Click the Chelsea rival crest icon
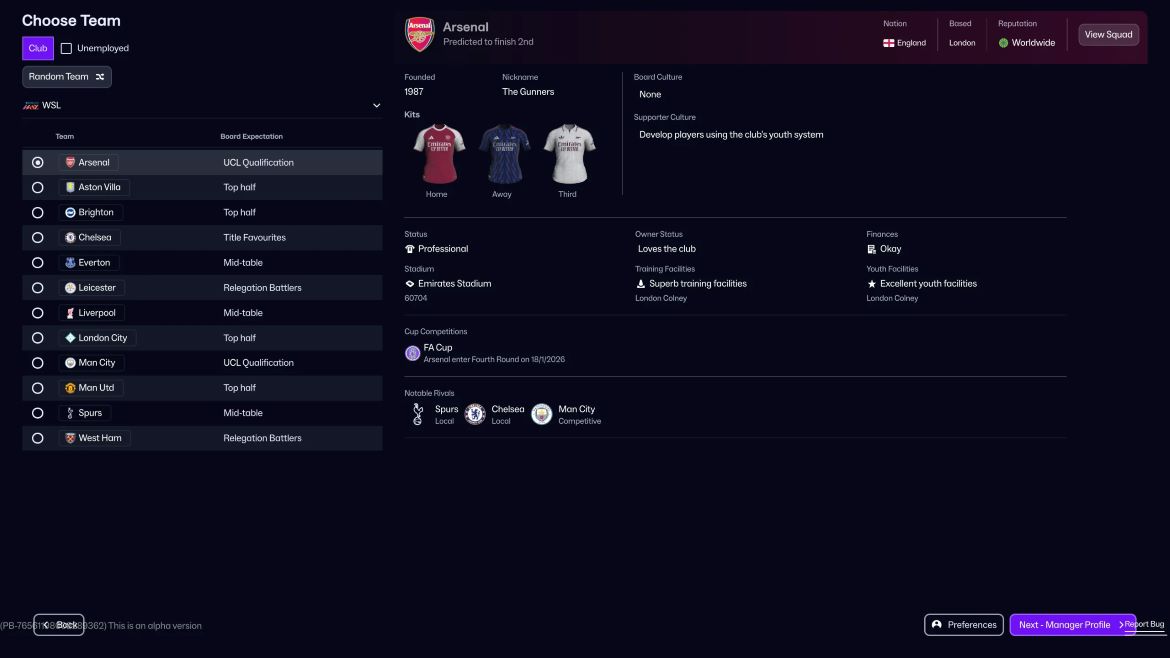The width and height of the screenshot is (1170, 658). click(475, 414)
